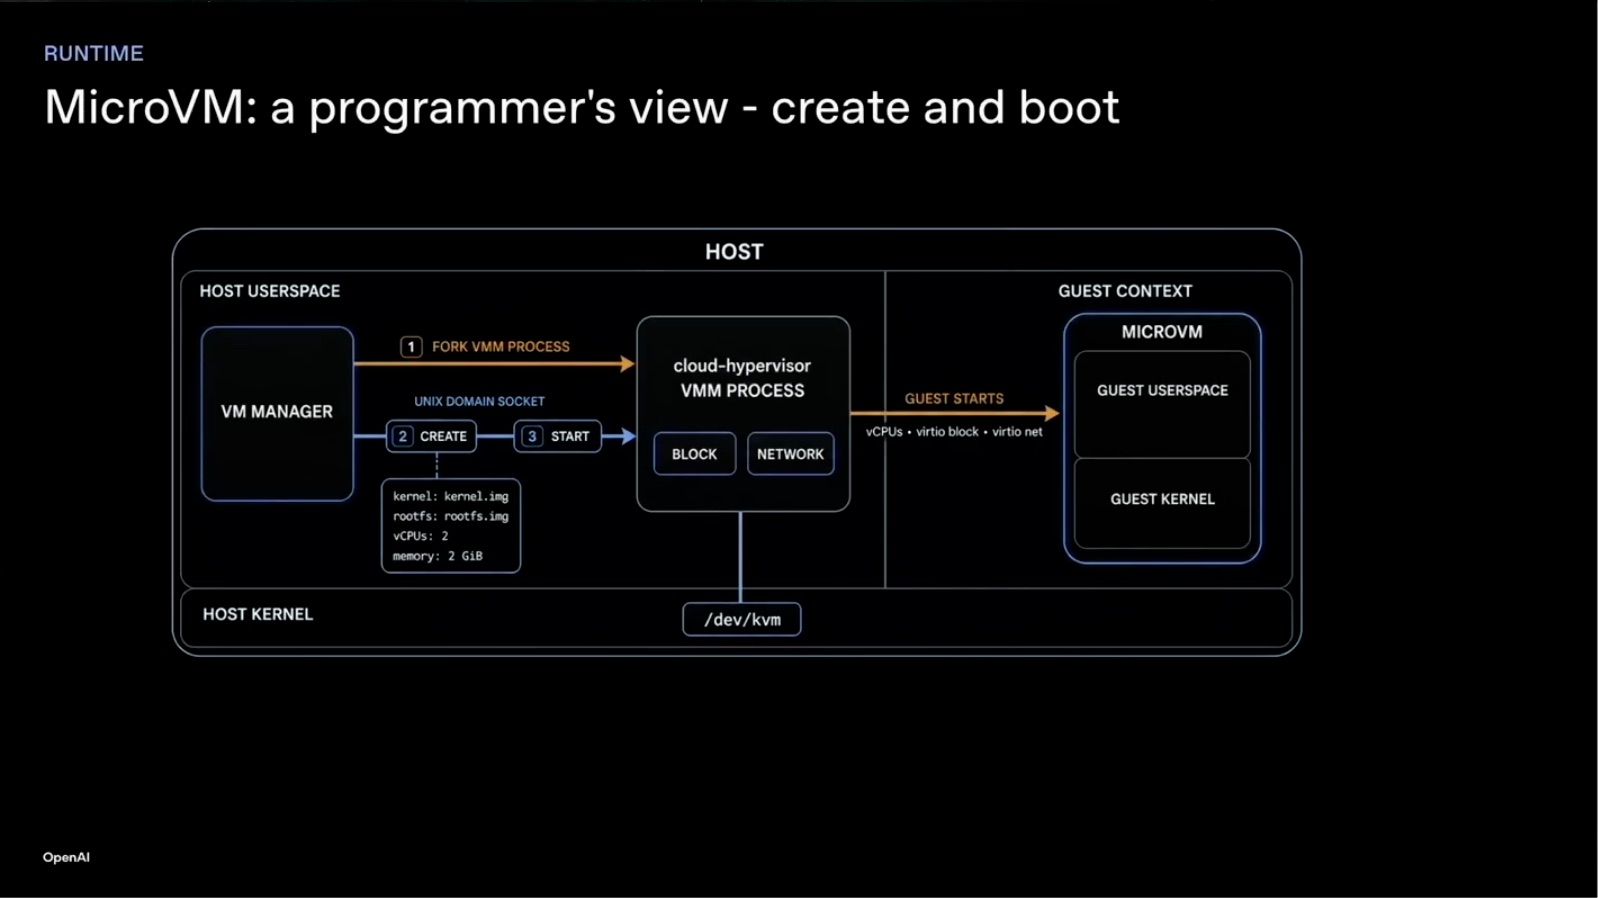This screenshot has width=1598, height=898.
Task: Click the BLOCK device box
Action: click(x=695, y=454)
